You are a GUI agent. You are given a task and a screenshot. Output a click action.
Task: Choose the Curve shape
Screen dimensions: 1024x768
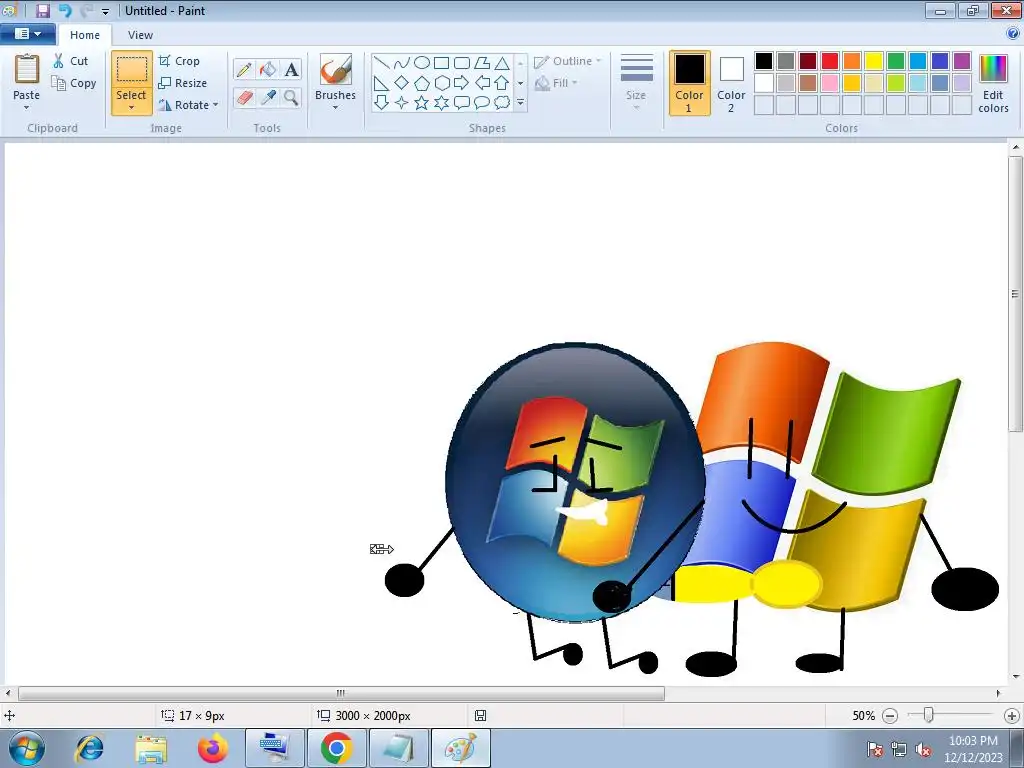click(402, 63)
